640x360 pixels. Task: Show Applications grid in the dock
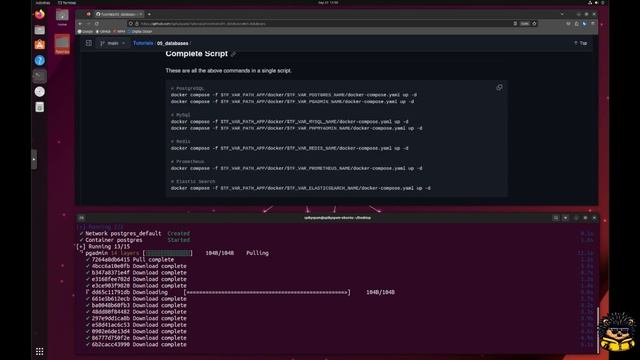pos(40,351)
